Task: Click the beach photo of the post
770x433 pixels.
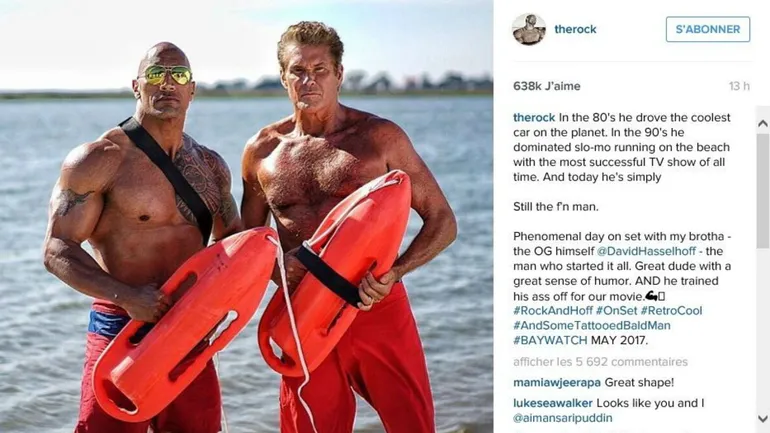Action: (247, 216)
